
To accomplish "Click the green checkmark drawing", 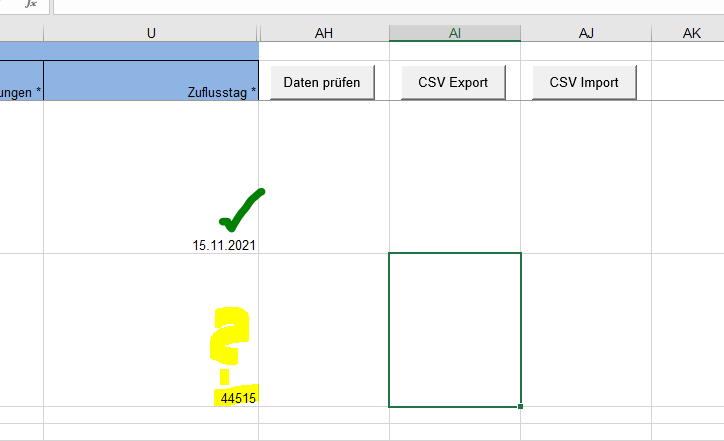I will pos(241,210).
